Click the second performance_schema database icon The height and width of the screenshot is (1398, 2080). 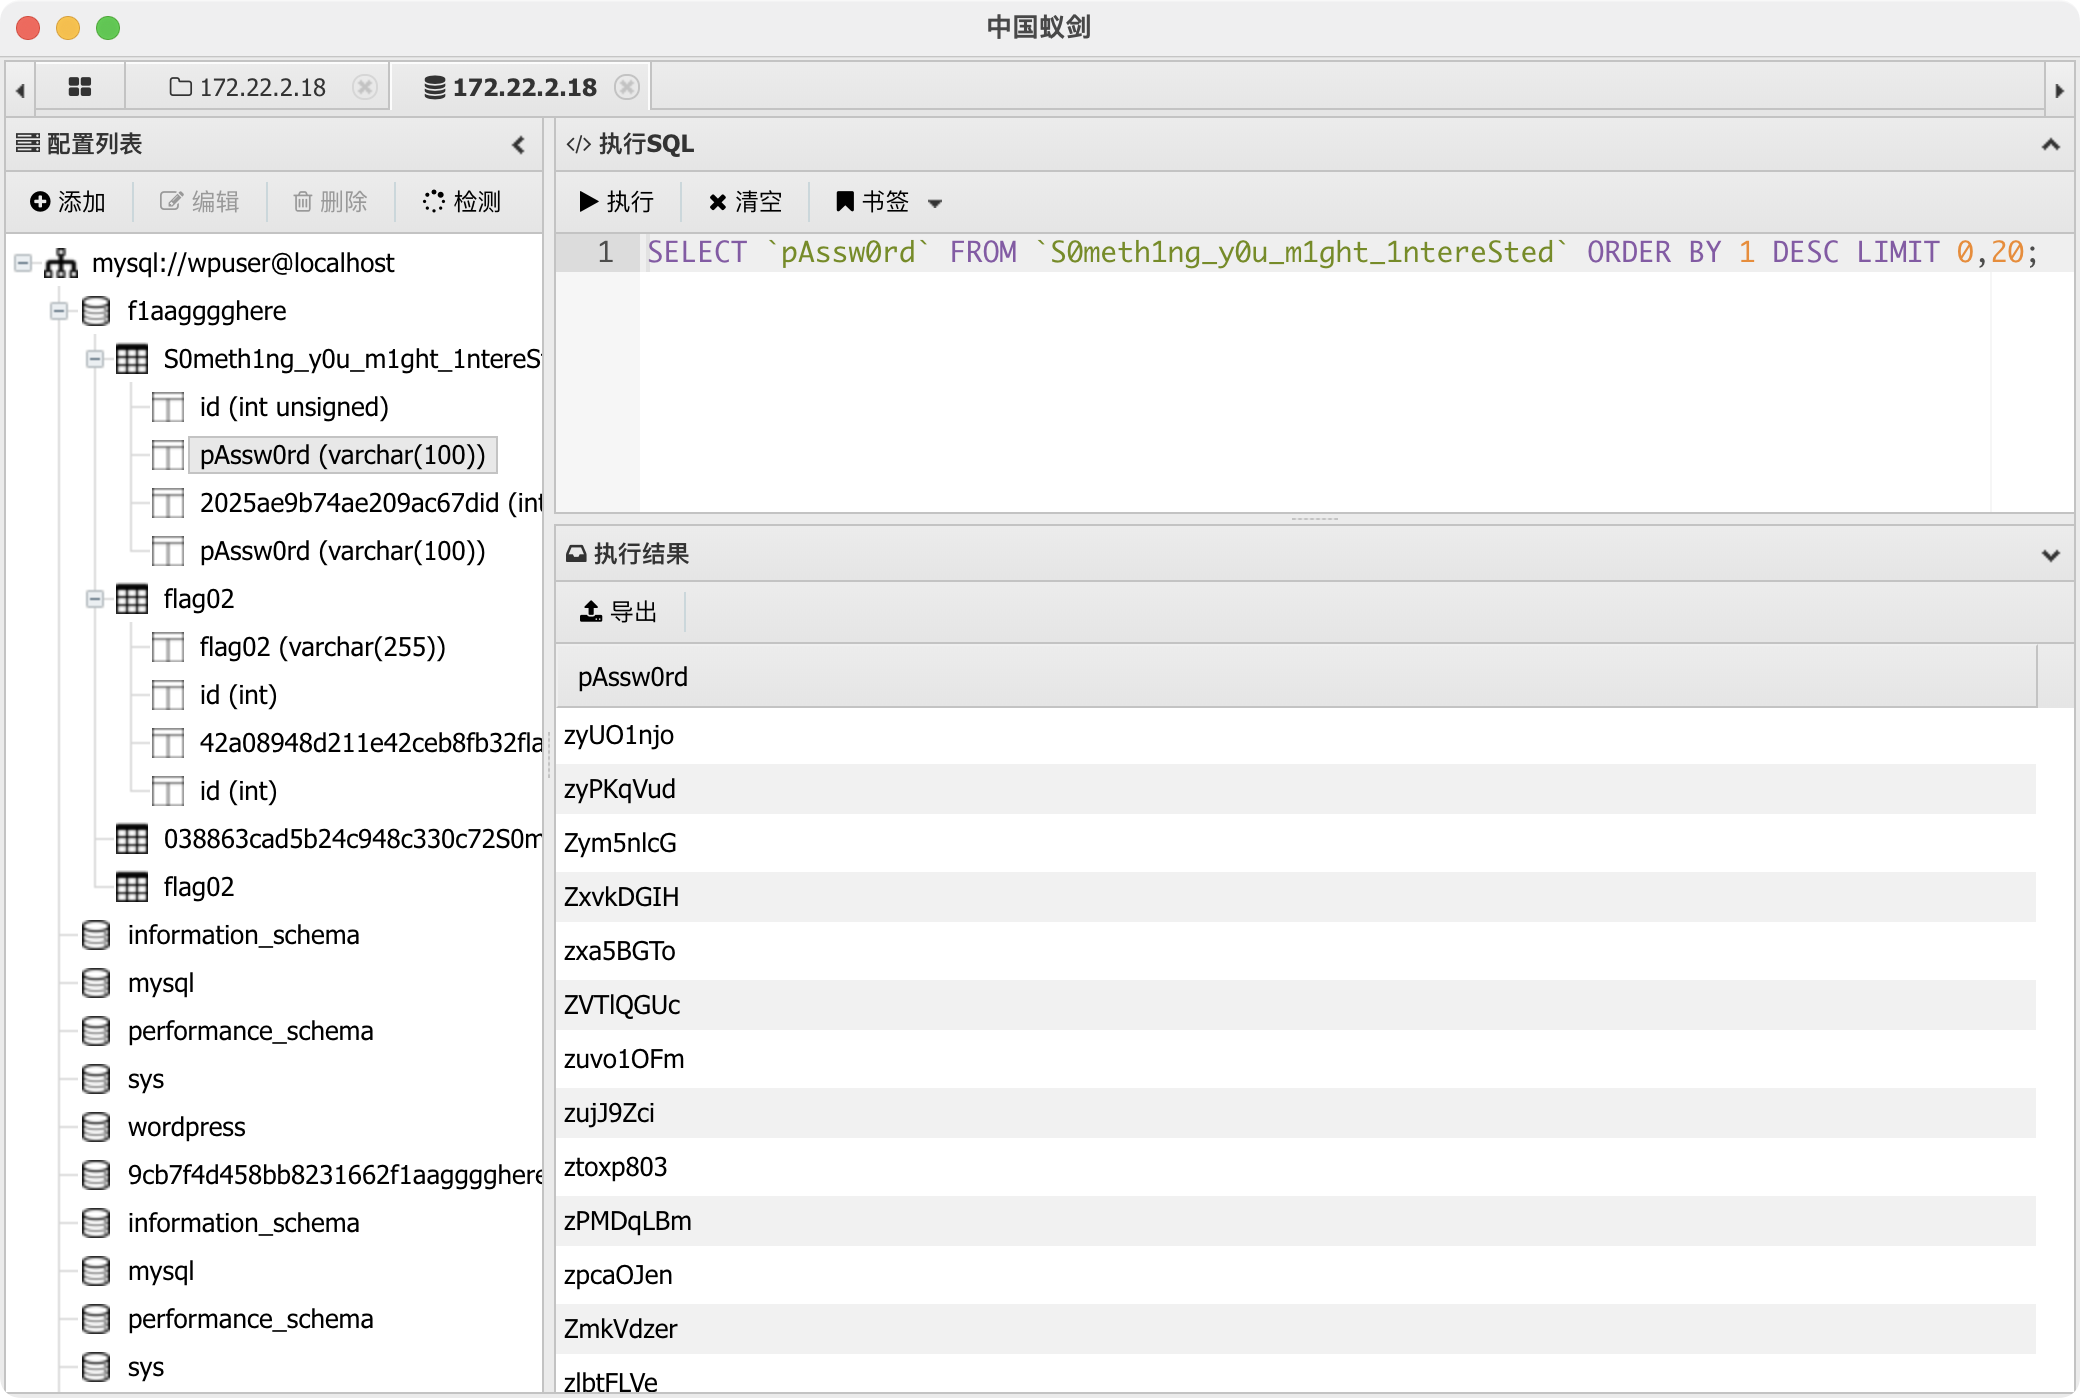[x=96, y=1319]
